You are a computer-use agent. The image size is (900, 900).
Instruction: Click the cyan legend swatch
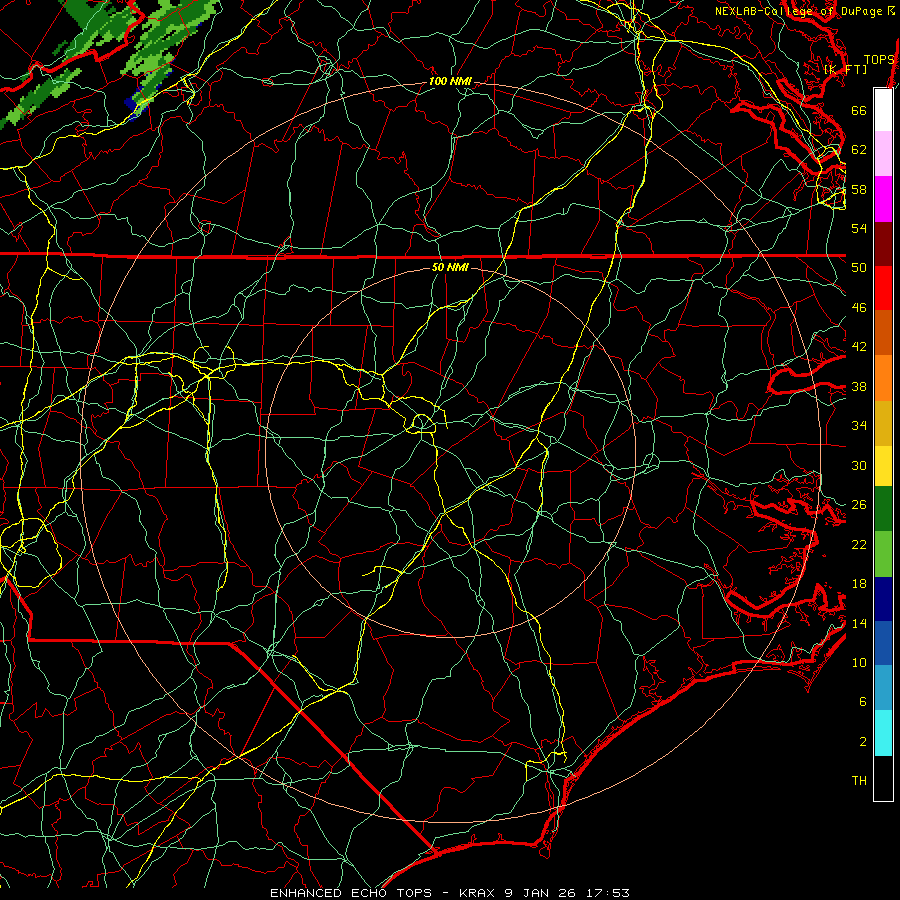[883, 733]
